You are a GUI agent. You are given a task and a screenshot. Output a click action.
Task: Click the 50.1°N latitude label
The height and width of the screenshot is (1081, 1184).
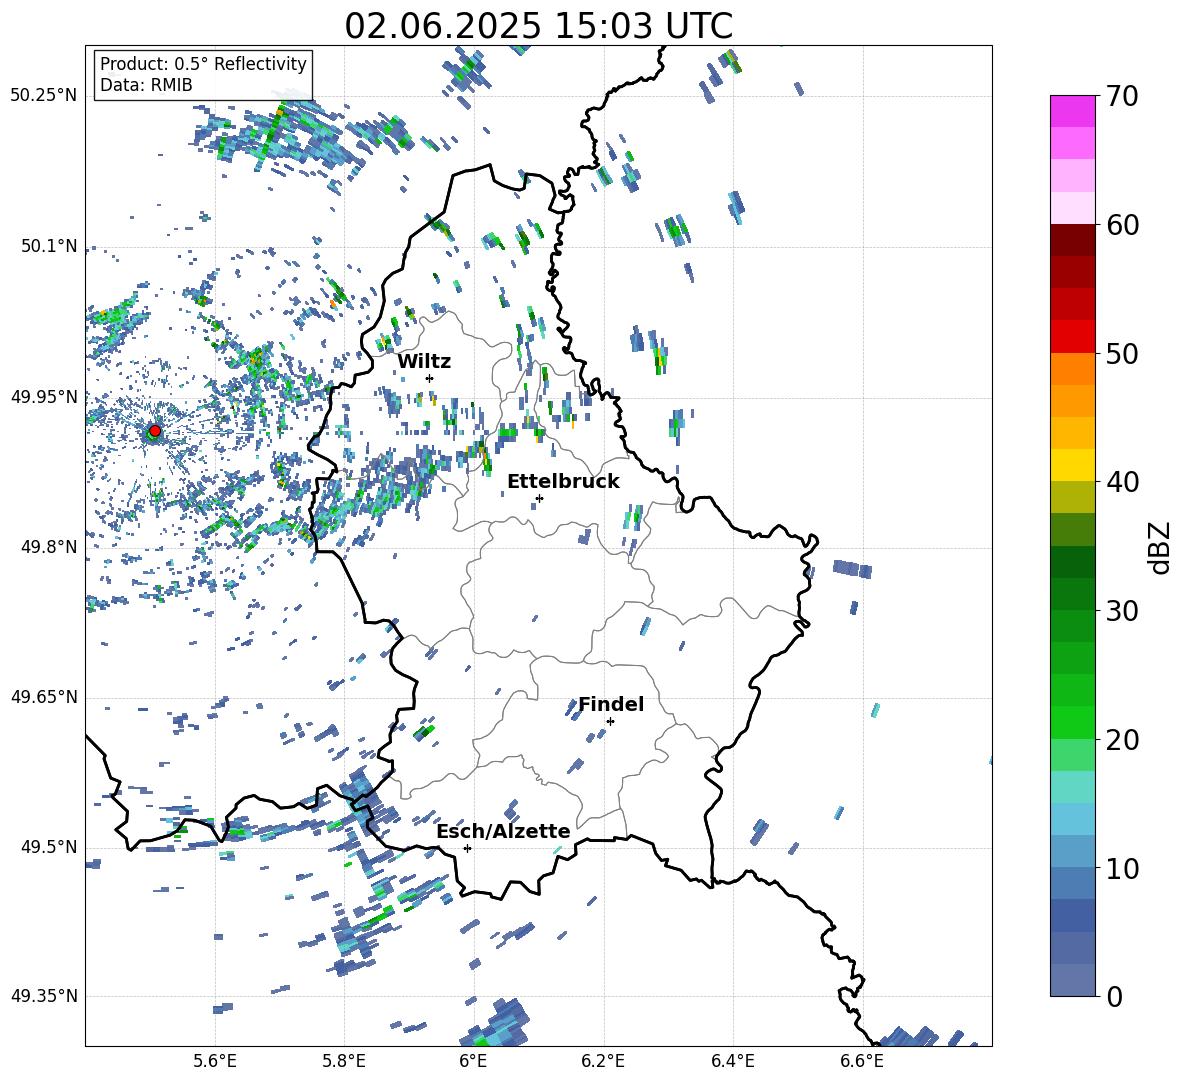(x=49, y=246)
